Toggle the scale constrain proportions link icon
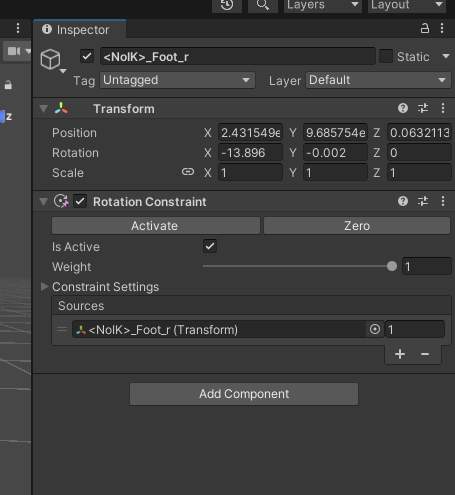This screenshot has width=455, height=495. [x=188, y=172]
